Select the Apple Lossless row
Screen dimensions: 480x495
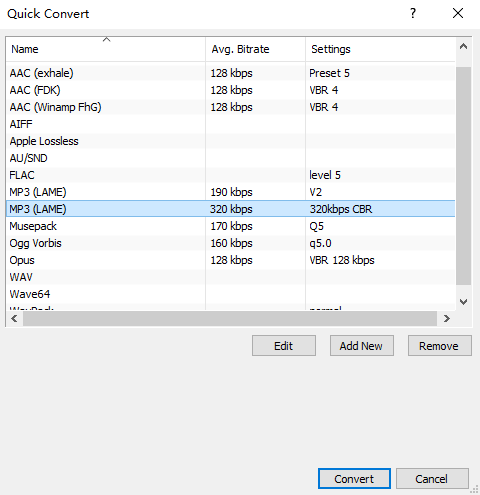[230, 141]
